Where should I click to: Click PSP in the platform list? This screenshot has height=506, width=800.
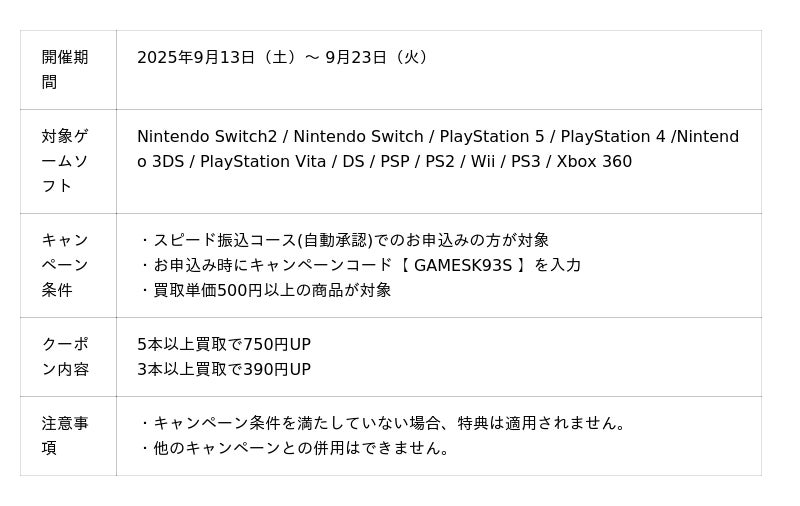(394, 162)
